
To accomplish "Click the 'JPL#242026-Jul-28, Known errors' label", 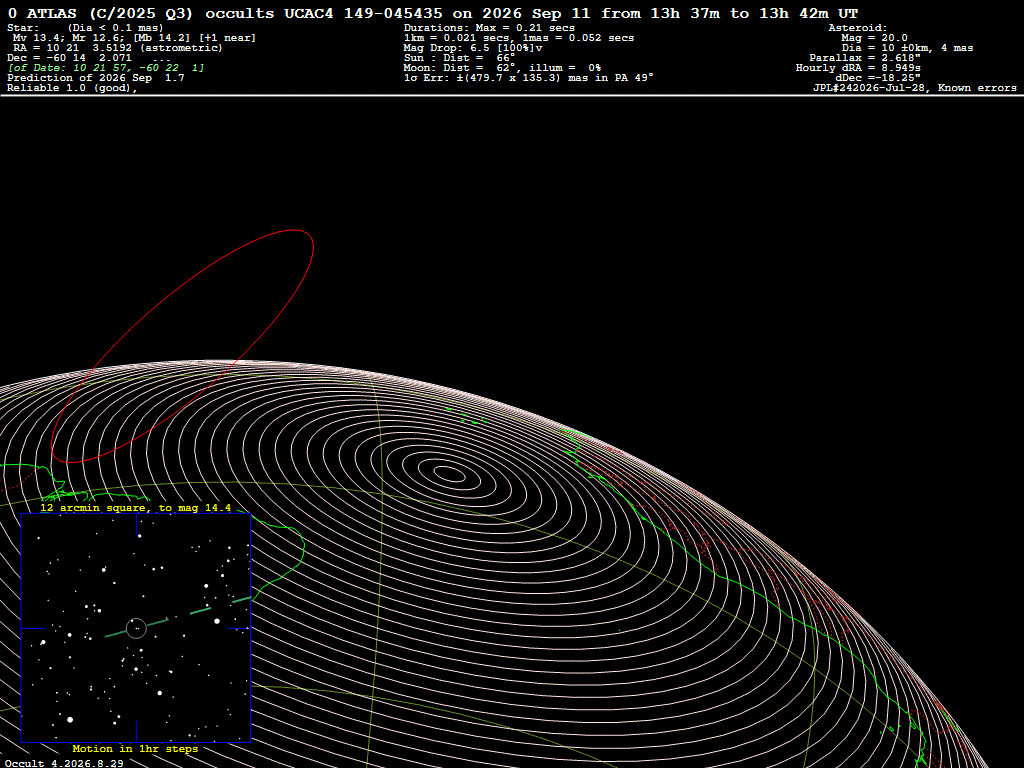I will (x=914, y=88).
